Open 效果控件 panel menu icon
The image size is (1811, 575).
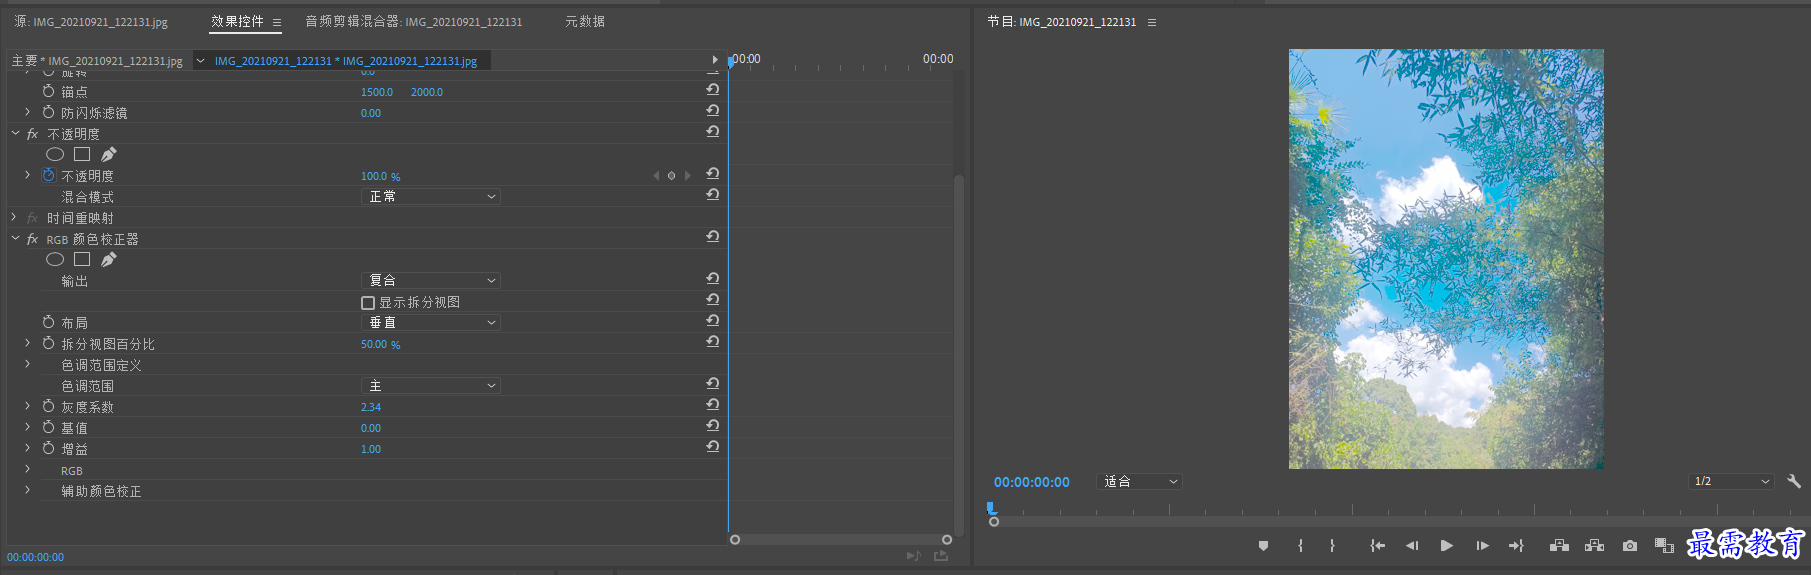coord(277,22)
